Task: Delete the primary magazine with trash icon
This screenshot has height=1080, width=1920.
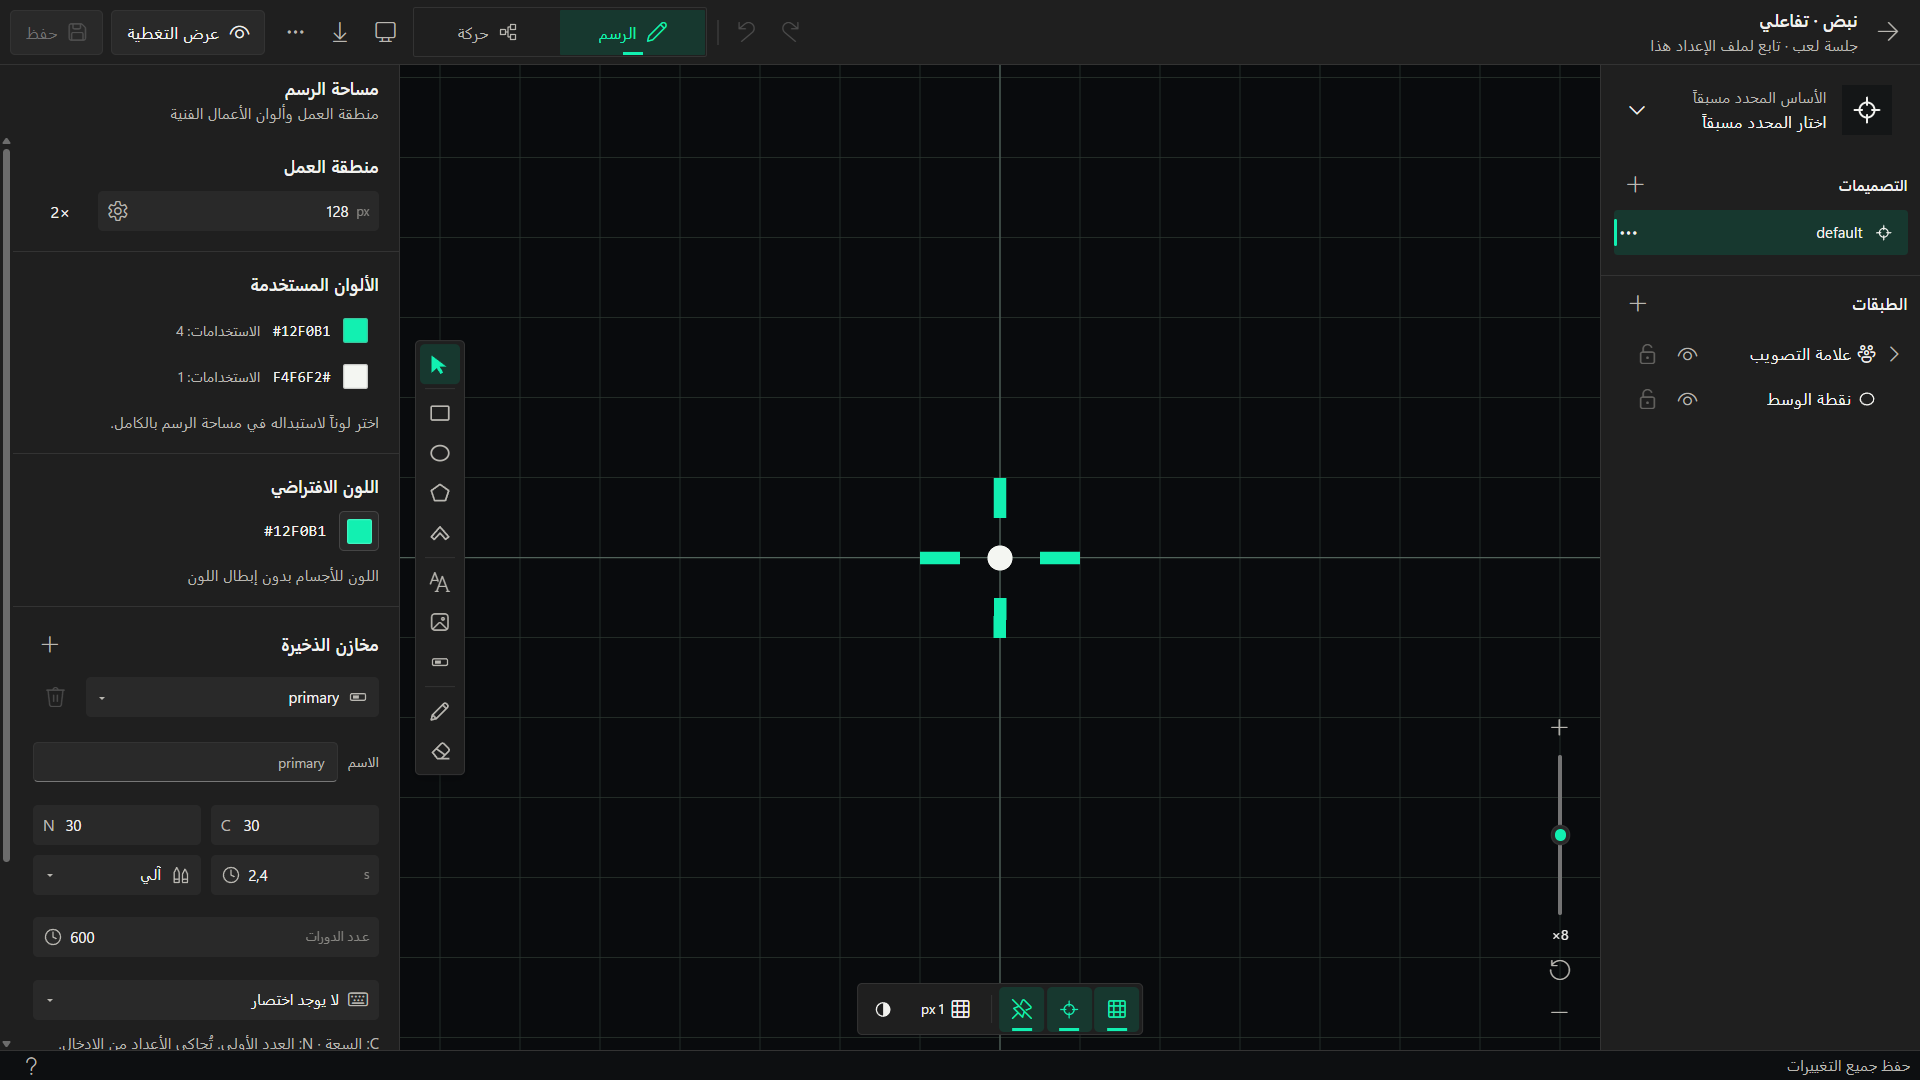Action: click(56, 697)
